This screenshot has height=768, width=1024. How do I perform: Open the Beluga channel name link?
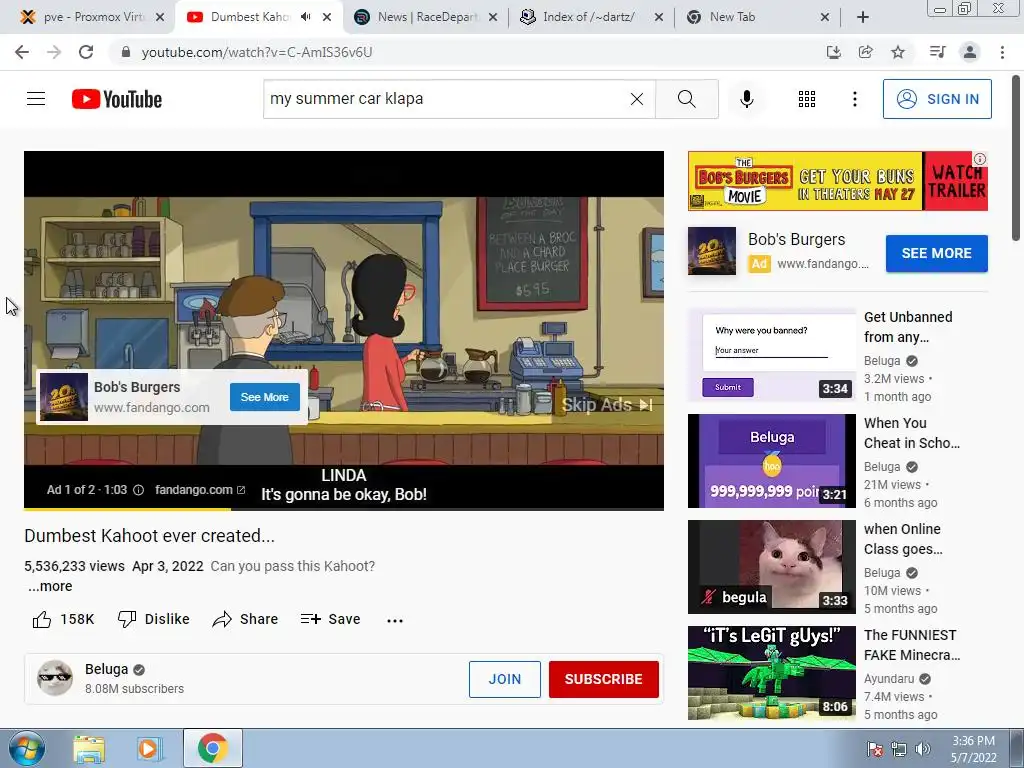coord(106,669)
